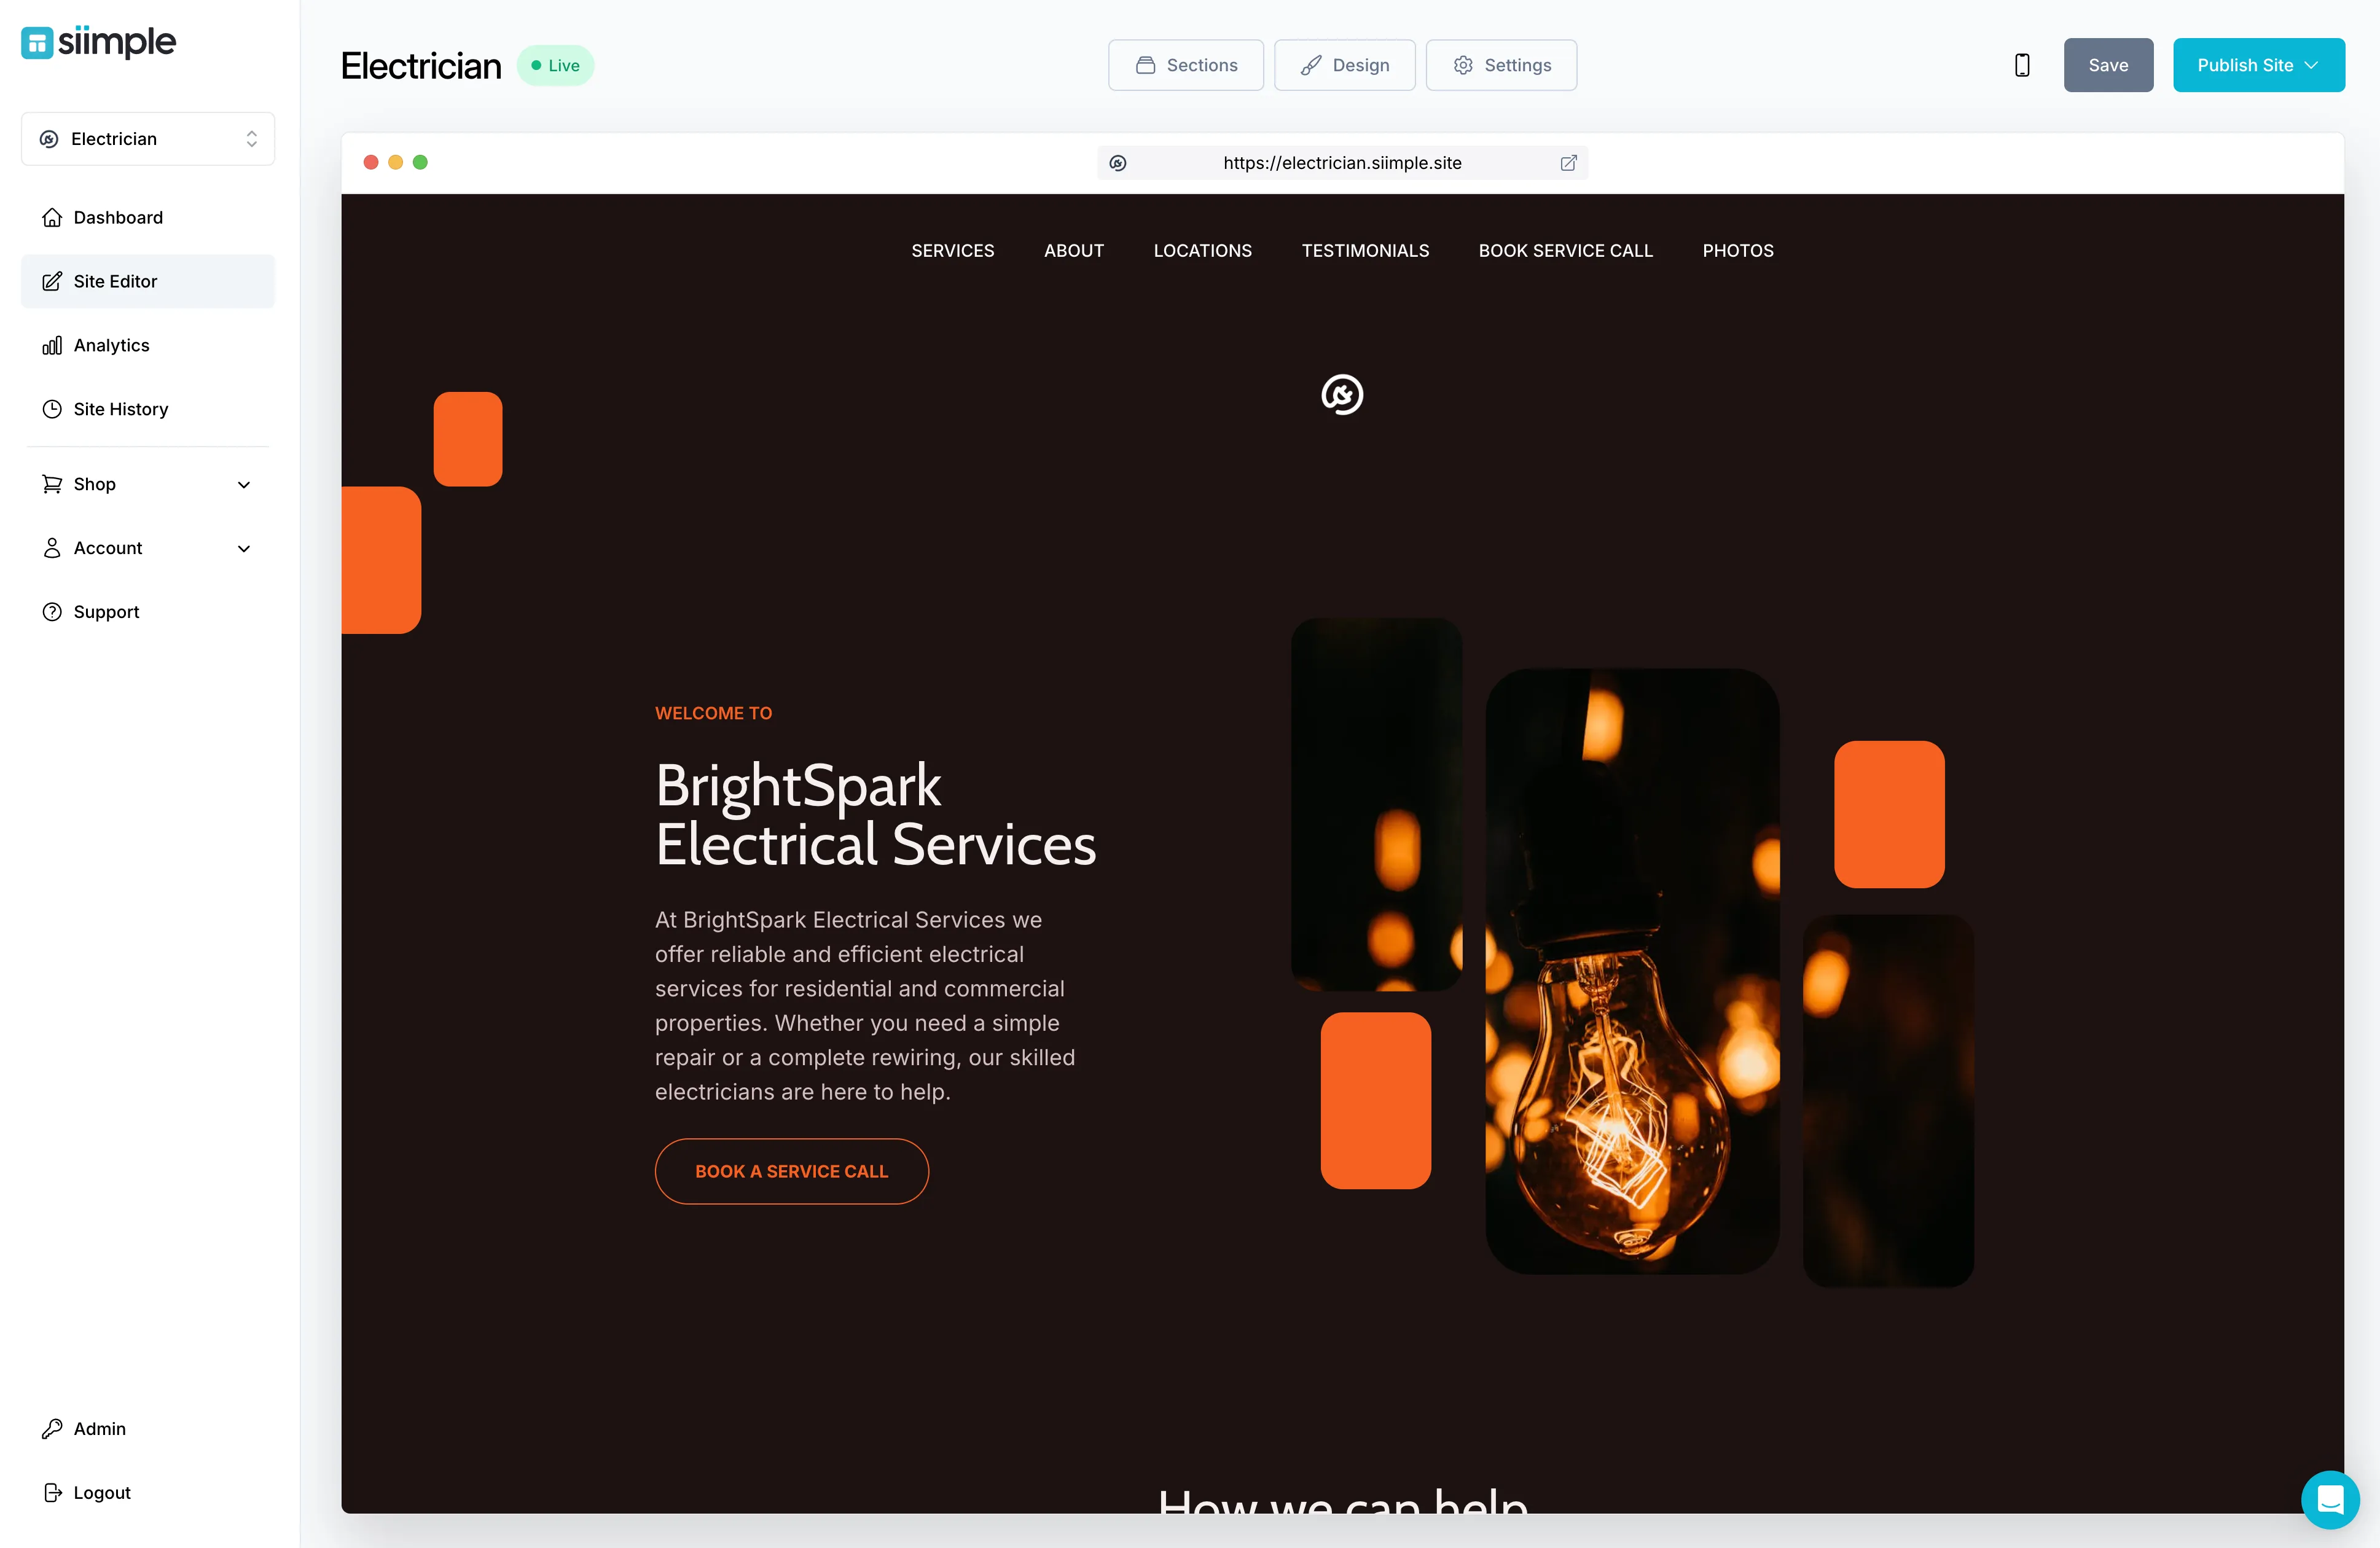Click the Electrician site dropdown

(147, 137)
